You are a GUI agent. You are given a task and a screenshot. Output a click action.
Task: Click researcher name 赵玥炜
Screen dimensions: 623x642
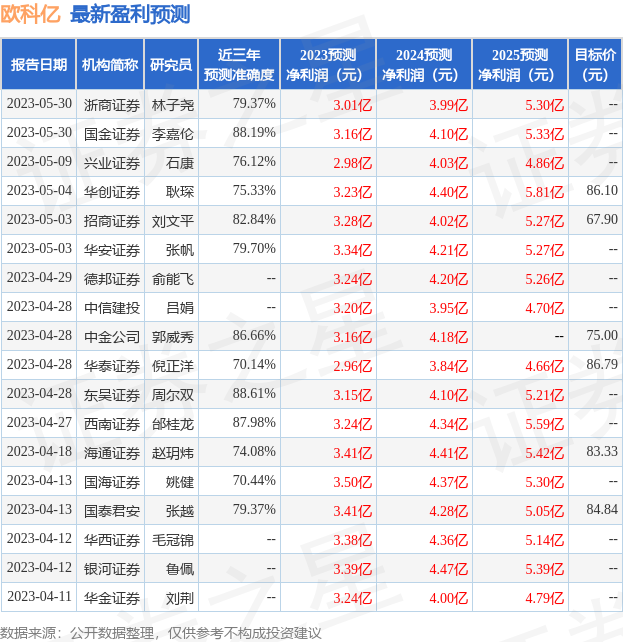[x=173, y=453]
